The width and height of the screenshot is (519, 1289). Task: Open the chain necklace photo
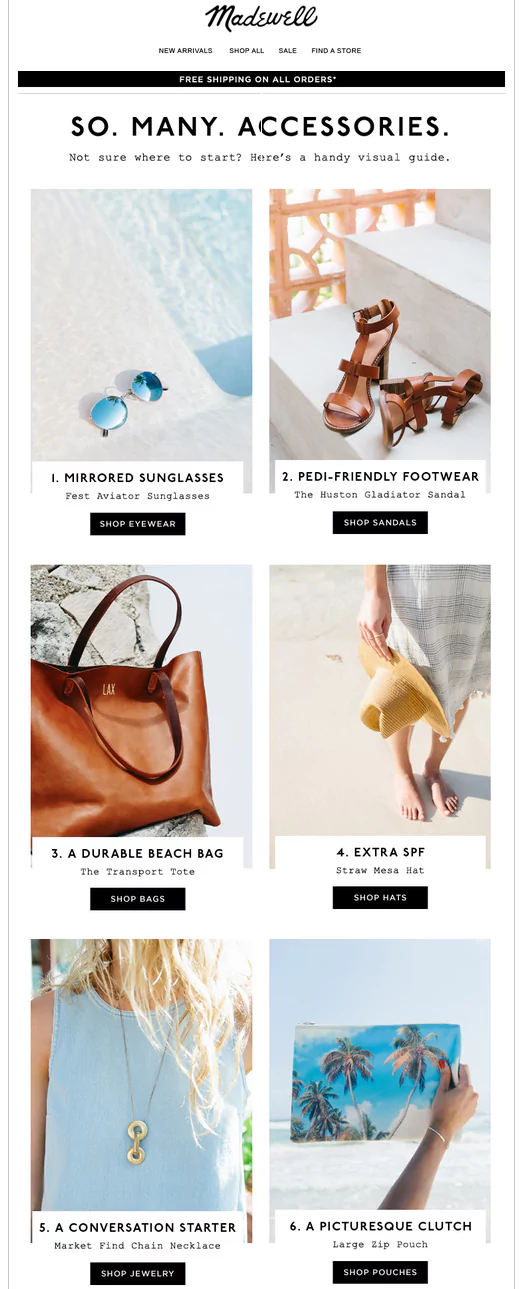(141, 1075)
